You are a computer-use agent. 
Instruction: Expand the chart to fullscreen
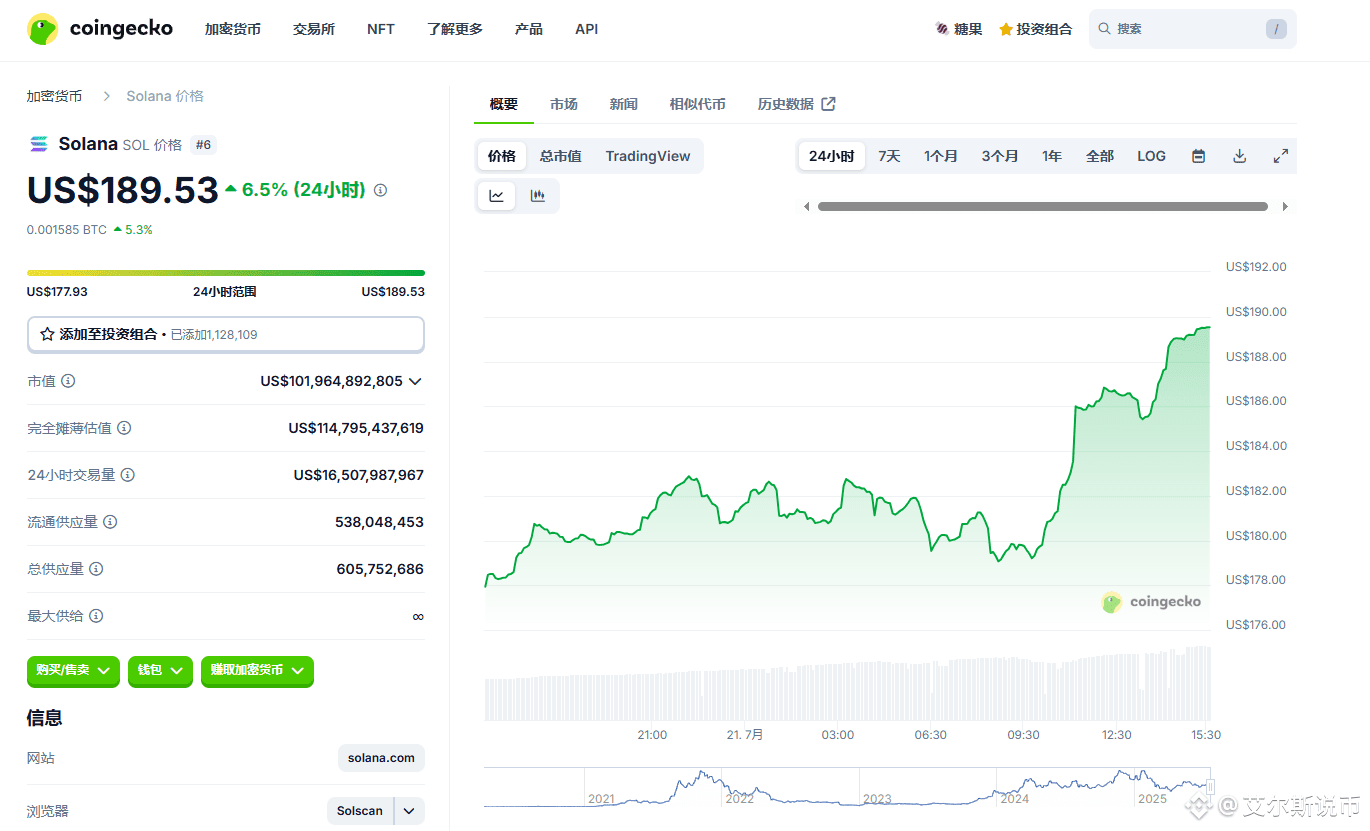point(1280,156)
